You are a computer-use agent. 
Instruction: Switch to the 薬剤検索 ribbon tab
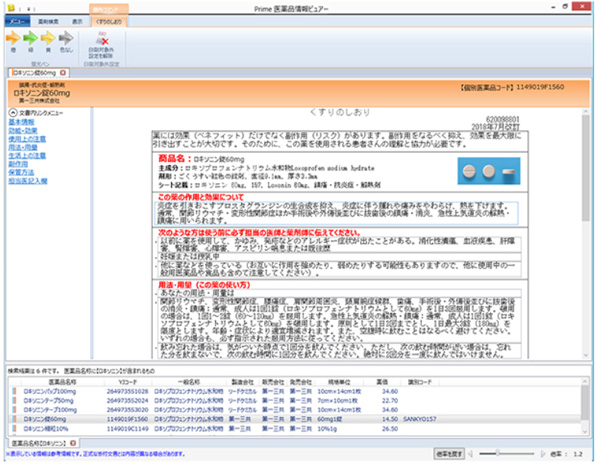click(x=48, y=22)
